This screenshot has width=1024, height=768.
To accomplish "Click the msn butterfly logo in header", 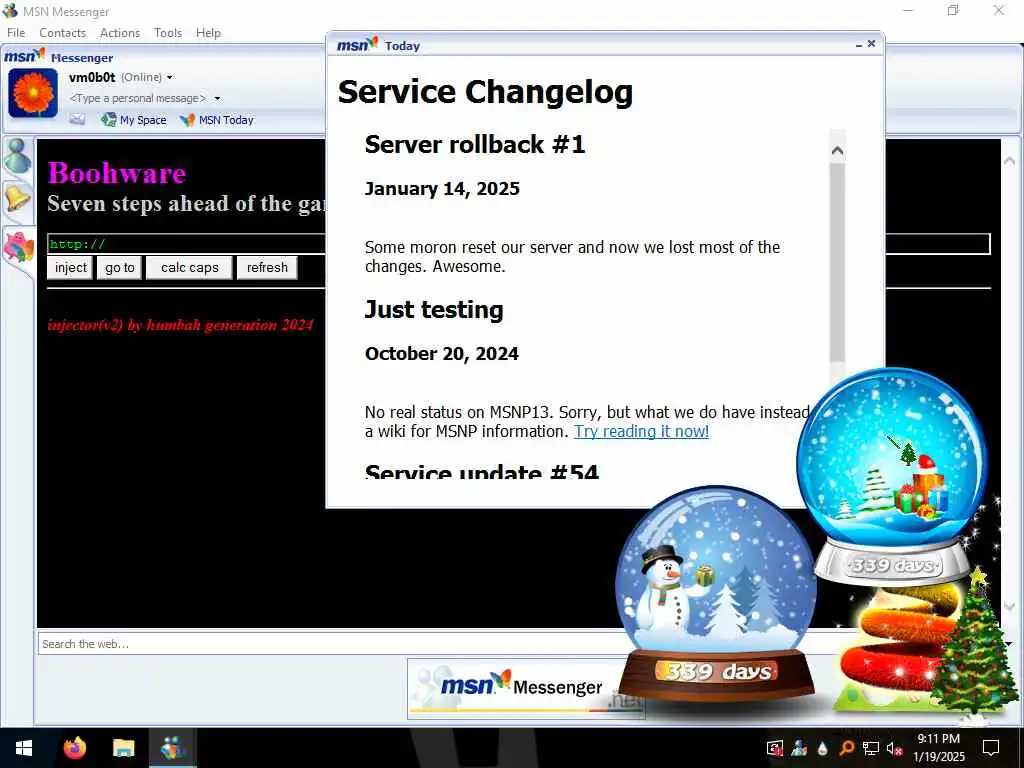I will tap(25, 56).
